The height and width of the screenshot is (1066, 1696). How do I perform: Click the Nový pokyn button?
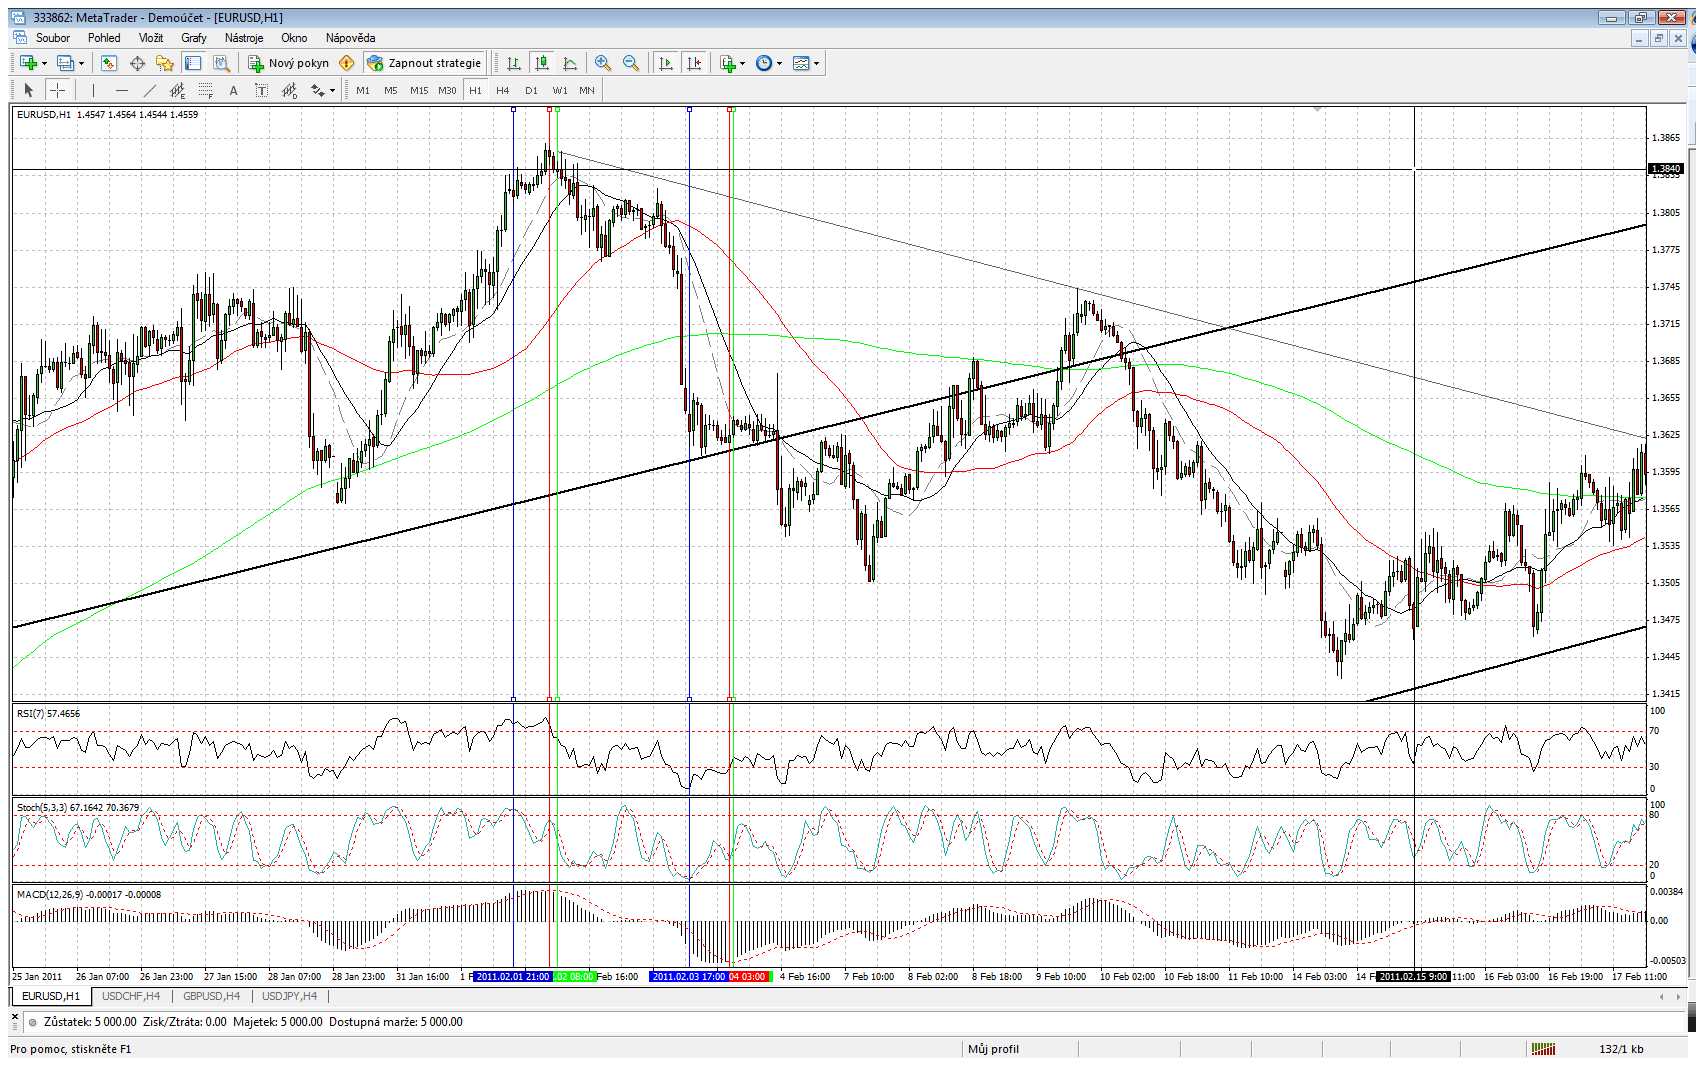coord(288,63)
